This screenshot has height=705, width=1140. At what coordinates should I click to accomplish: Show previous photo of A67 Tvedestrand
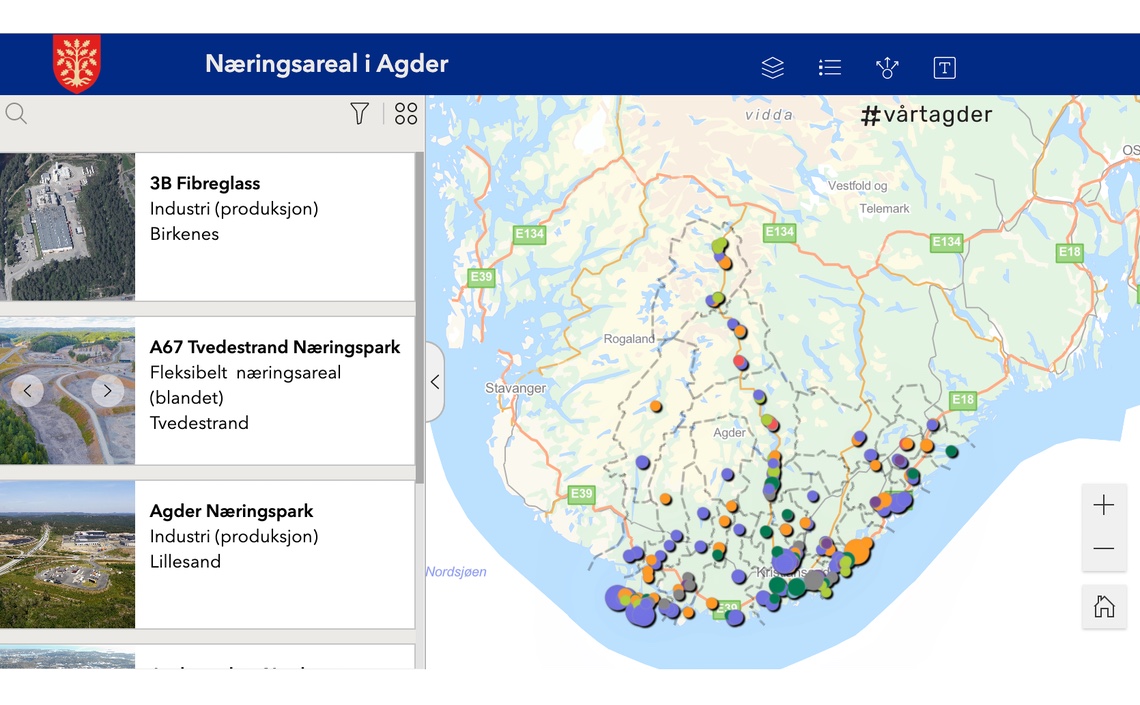click(27, 390)
